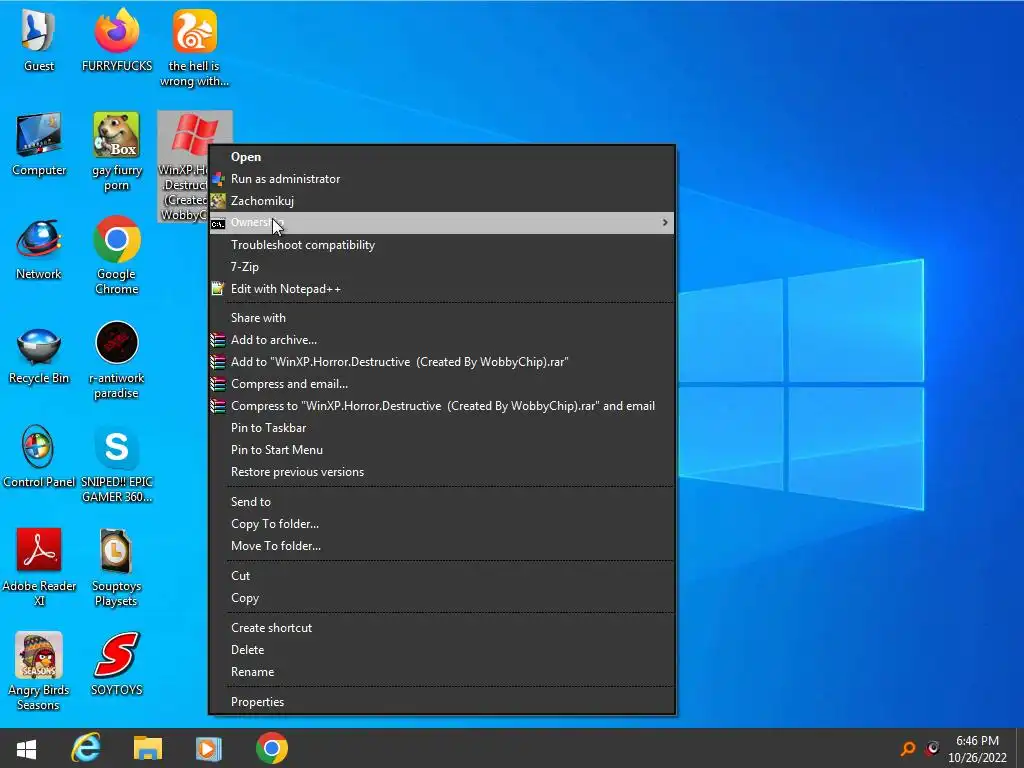This screenshot has height=768, width=1024.
Task: Open Properties from the context menu
Action: pos(442,702)
